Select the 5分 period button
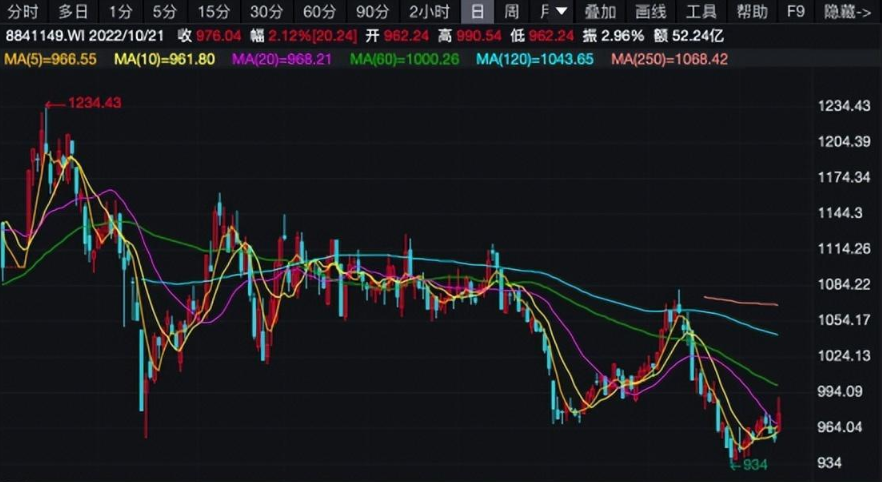The width and height of the screenshot is (882, 482). click(x=164, y=12)
